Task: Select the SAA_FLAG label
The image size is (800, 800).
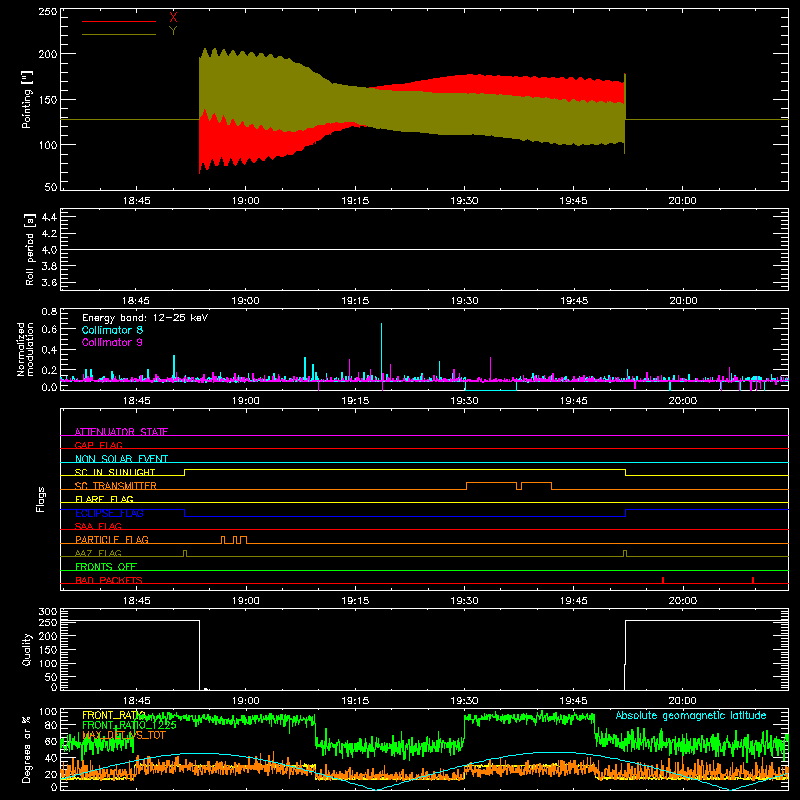Action: 98,526
